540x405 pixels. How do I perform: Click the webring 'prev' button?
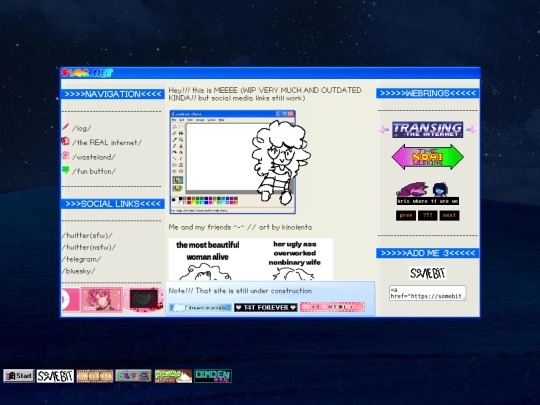click(406, 215)
